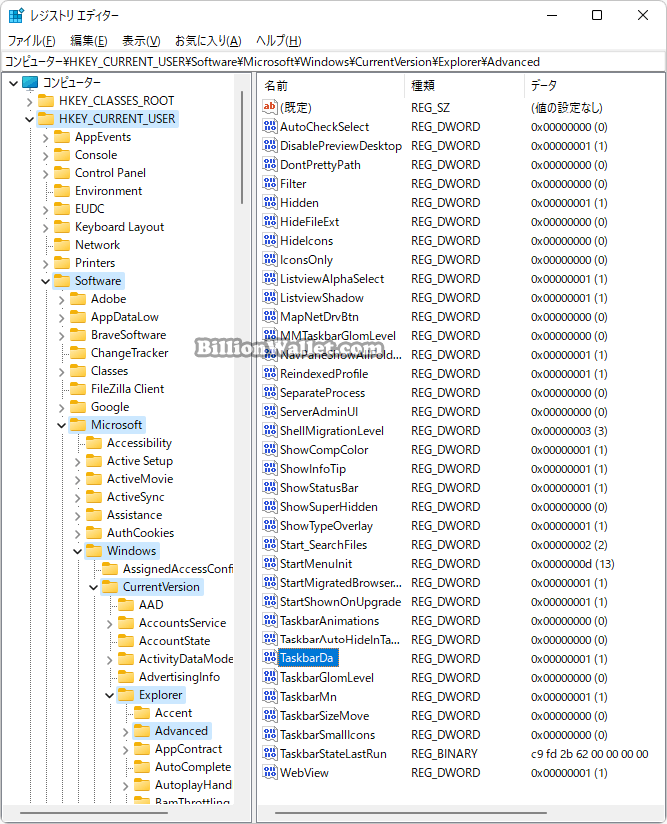This screenshot has width=667, height=824.
Task: Select the BraveSoftware key
Action: tap(128, 335)
